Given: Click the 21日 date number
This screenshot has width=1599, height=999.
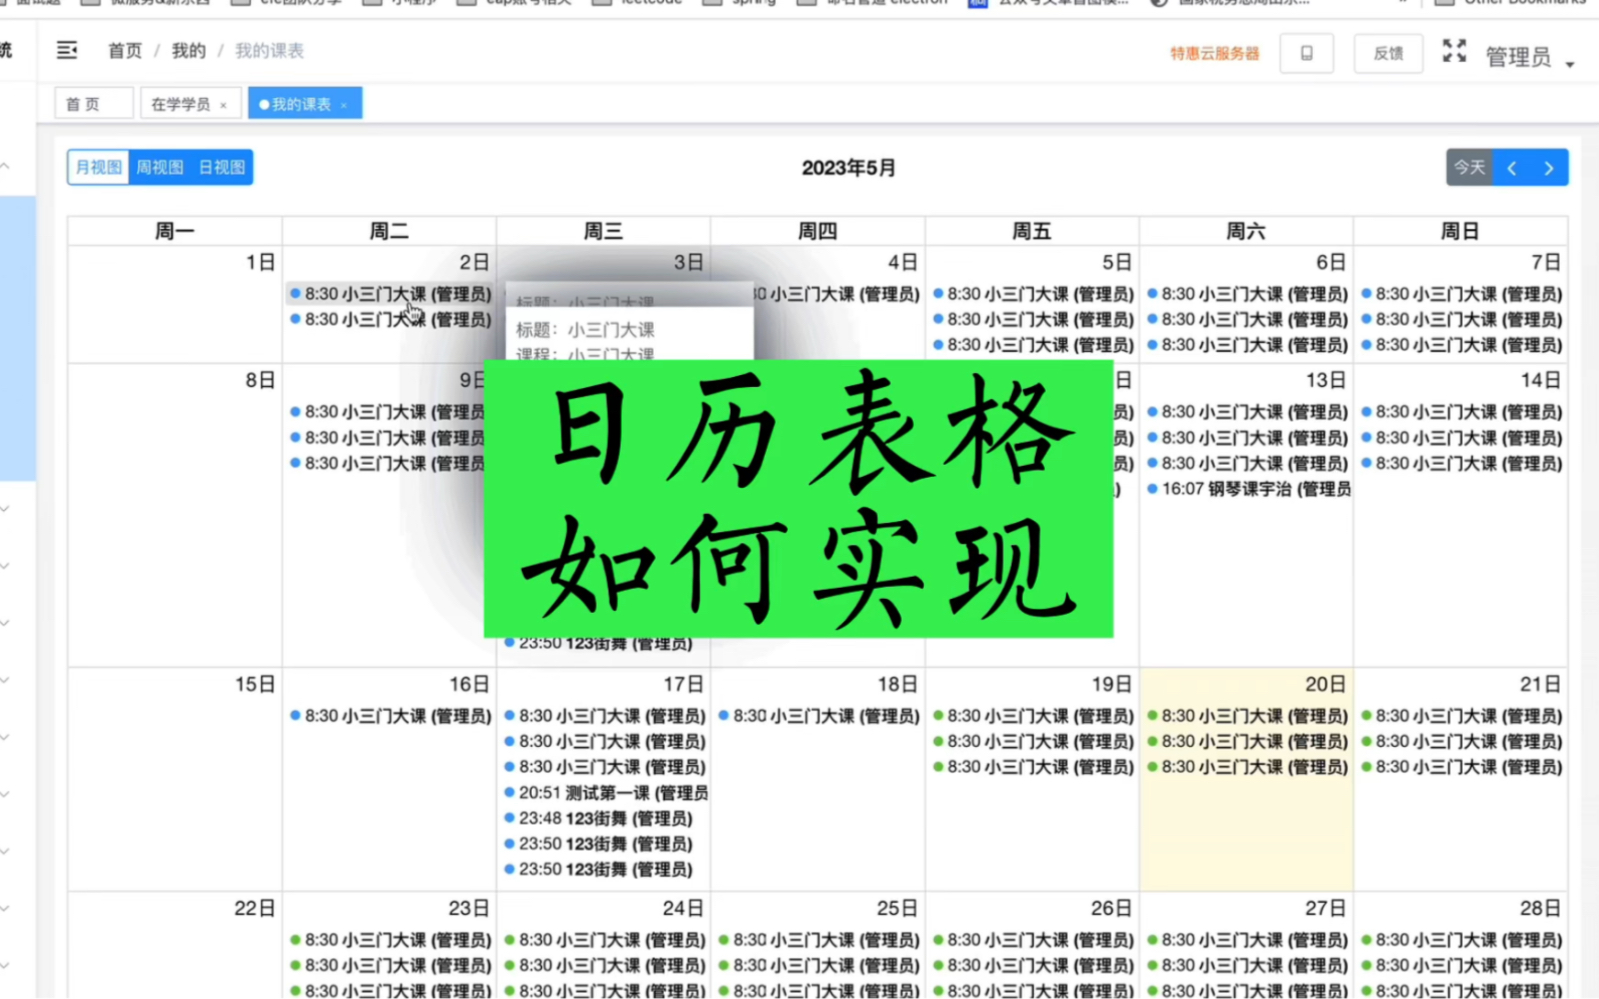Looking at the screenshot, I should pos(1540,684).
